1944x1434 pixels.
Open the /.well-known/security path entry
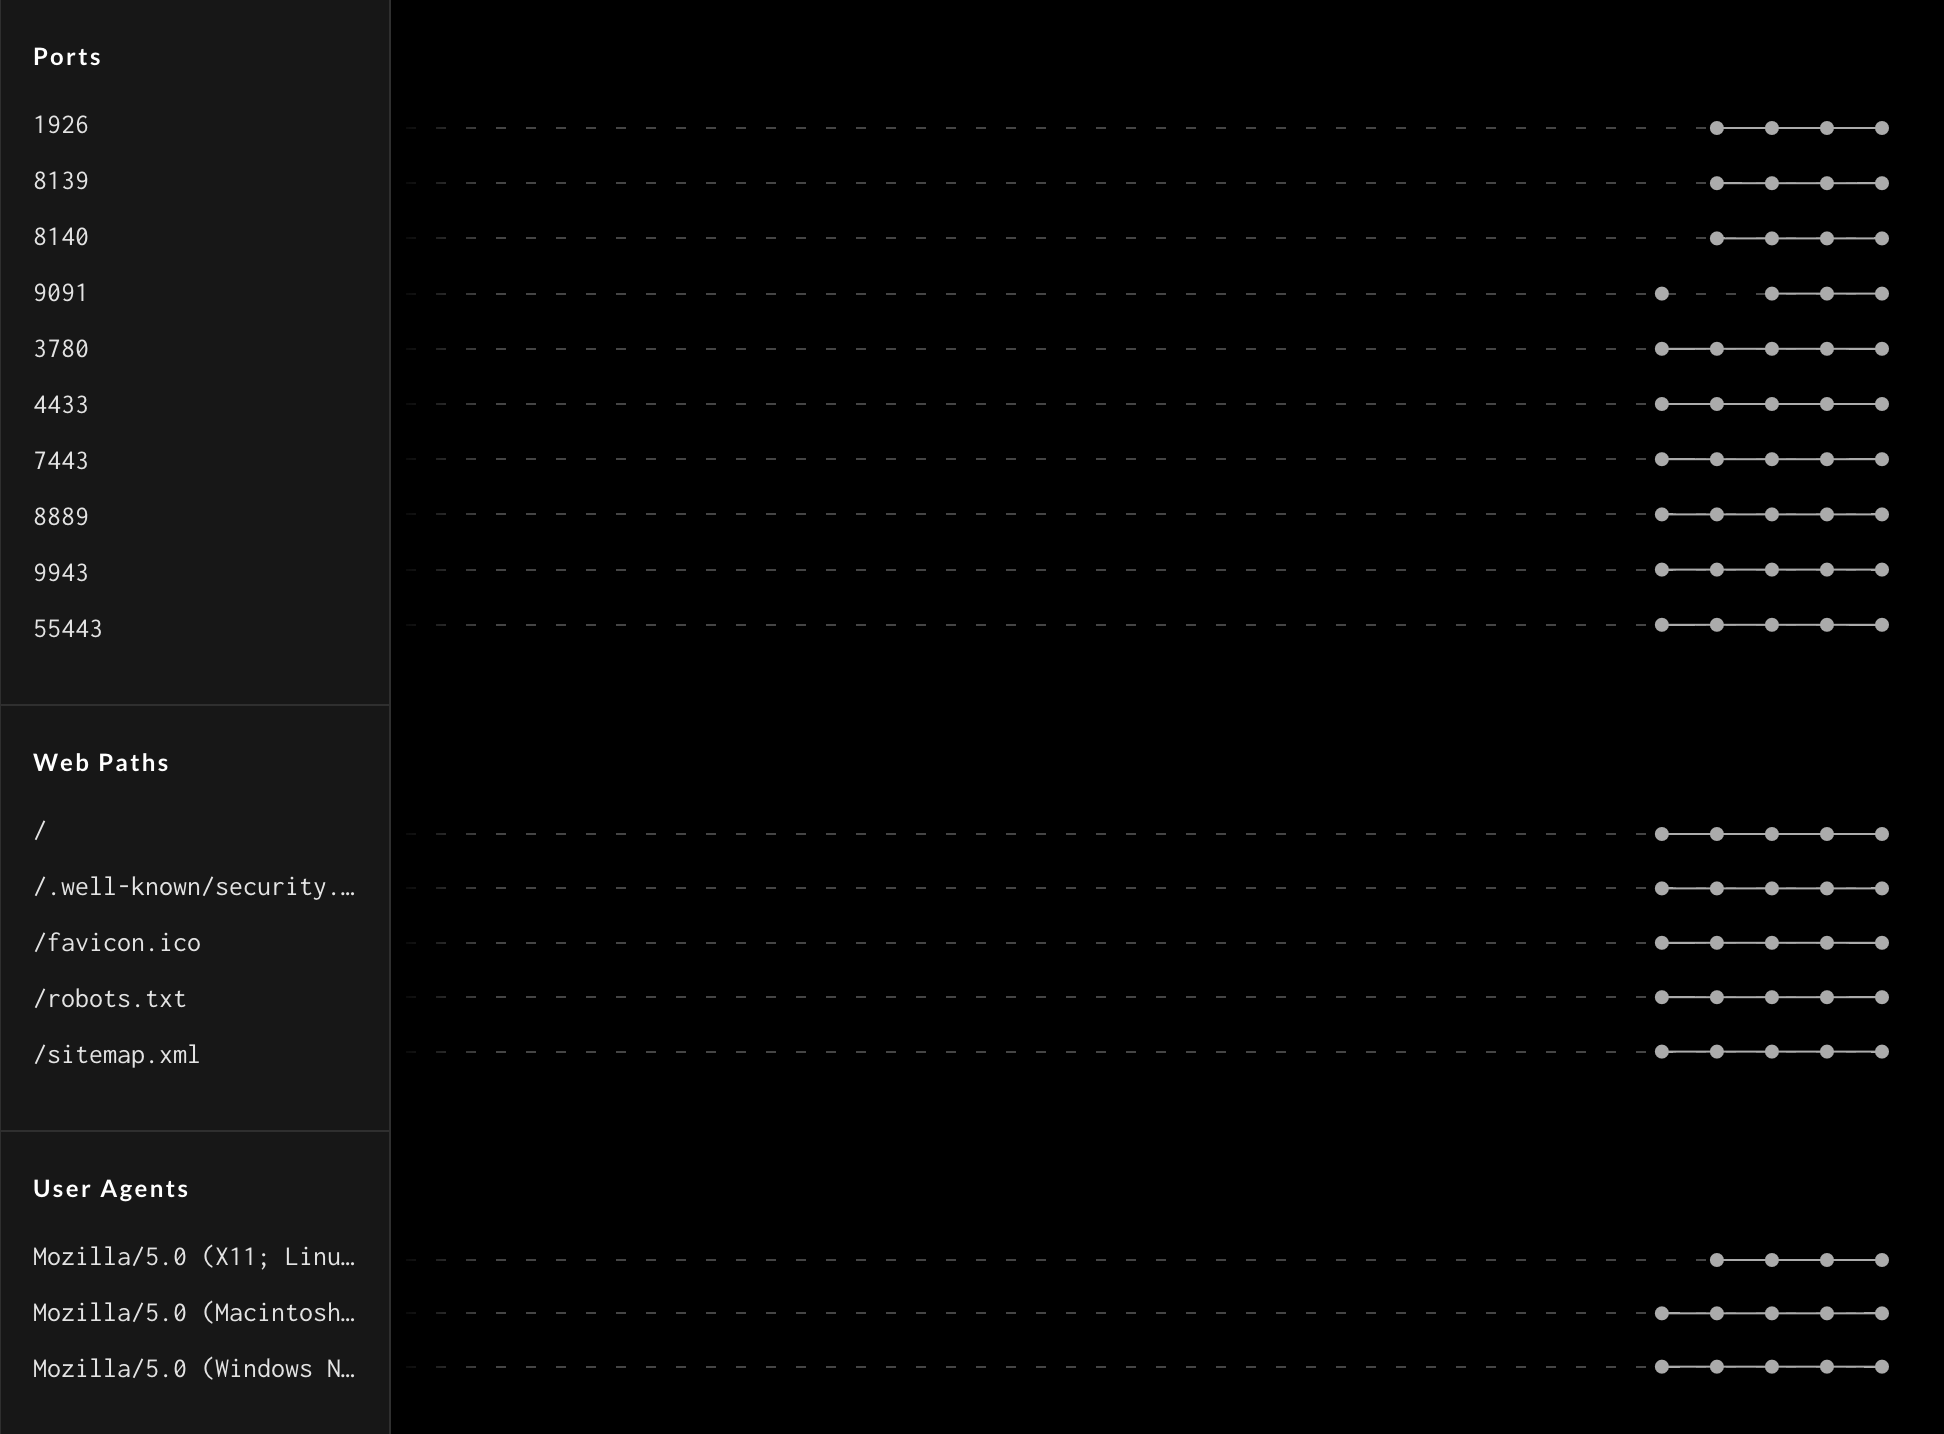[196, 886]
